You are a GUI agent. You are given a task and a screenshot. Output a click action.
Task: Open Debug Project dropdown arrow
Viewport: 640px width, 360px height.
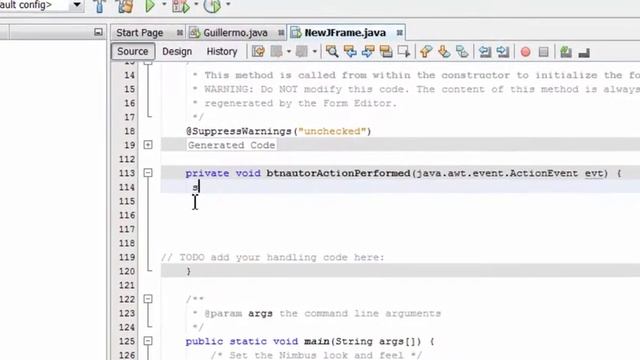point(196,4)
